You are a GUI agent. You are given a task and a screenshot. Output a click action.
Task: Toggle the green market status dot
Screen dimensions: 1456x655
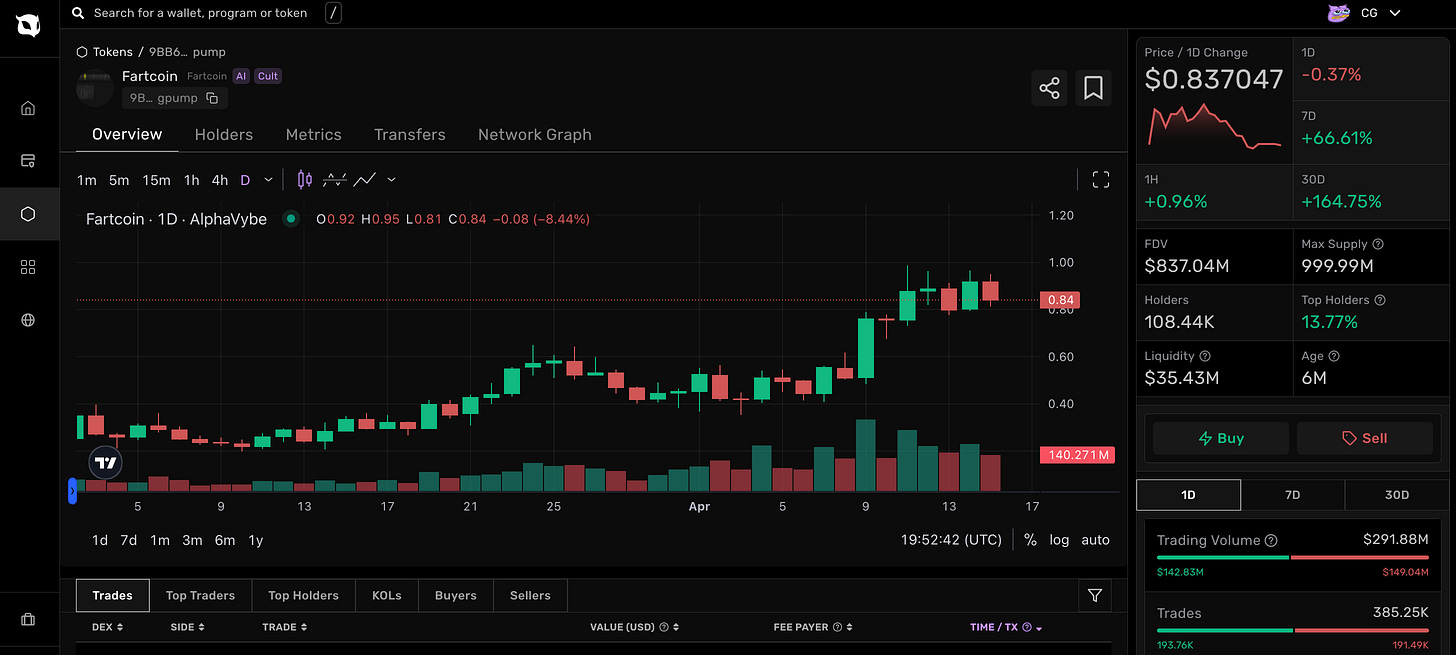tap(290, 218)
